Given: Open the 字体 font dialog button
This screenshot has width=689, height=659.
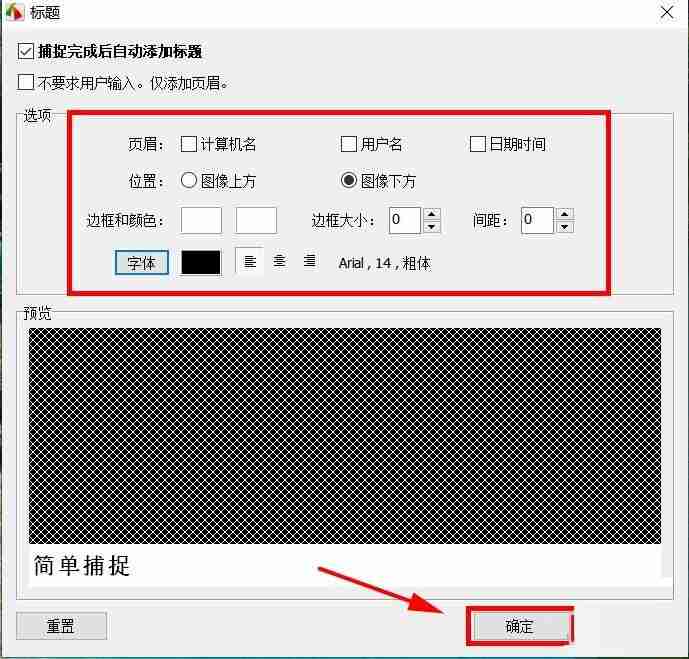Looking at the screenshot, I should (141, 263).
